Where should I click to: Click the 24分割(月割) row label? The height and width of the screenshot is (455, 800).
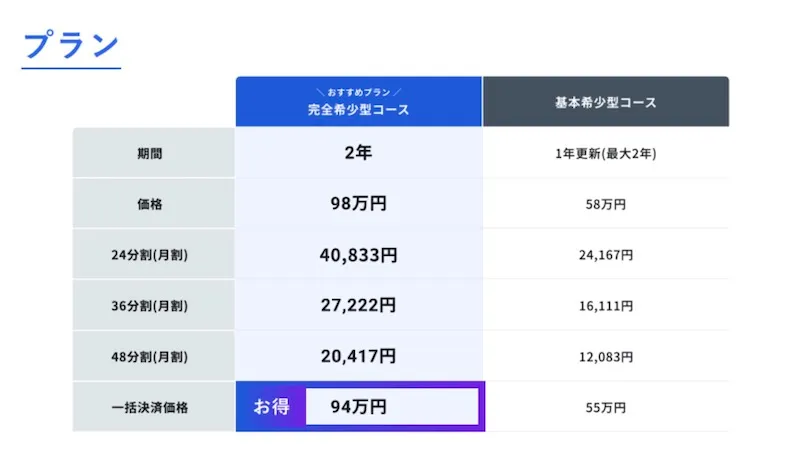153,255
